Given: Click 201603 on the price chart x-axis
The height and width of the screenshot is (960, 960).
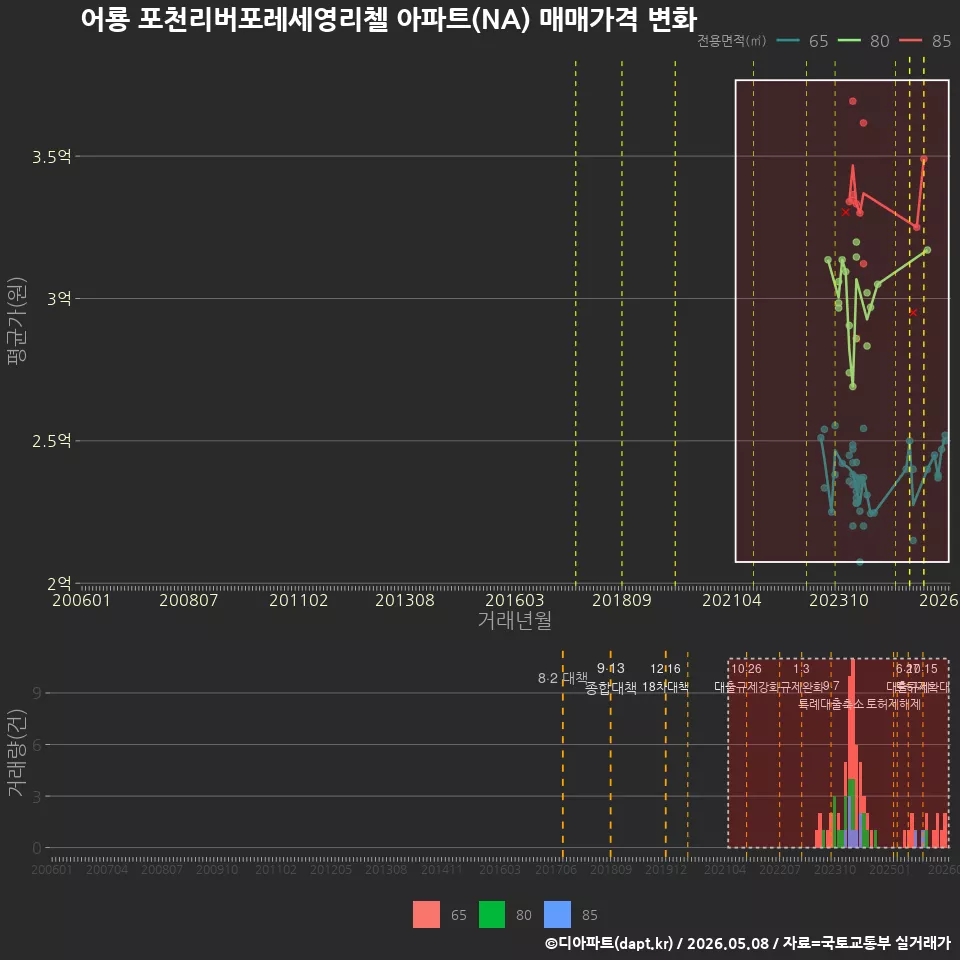Looking at the screenshot, I should [514, 600].
